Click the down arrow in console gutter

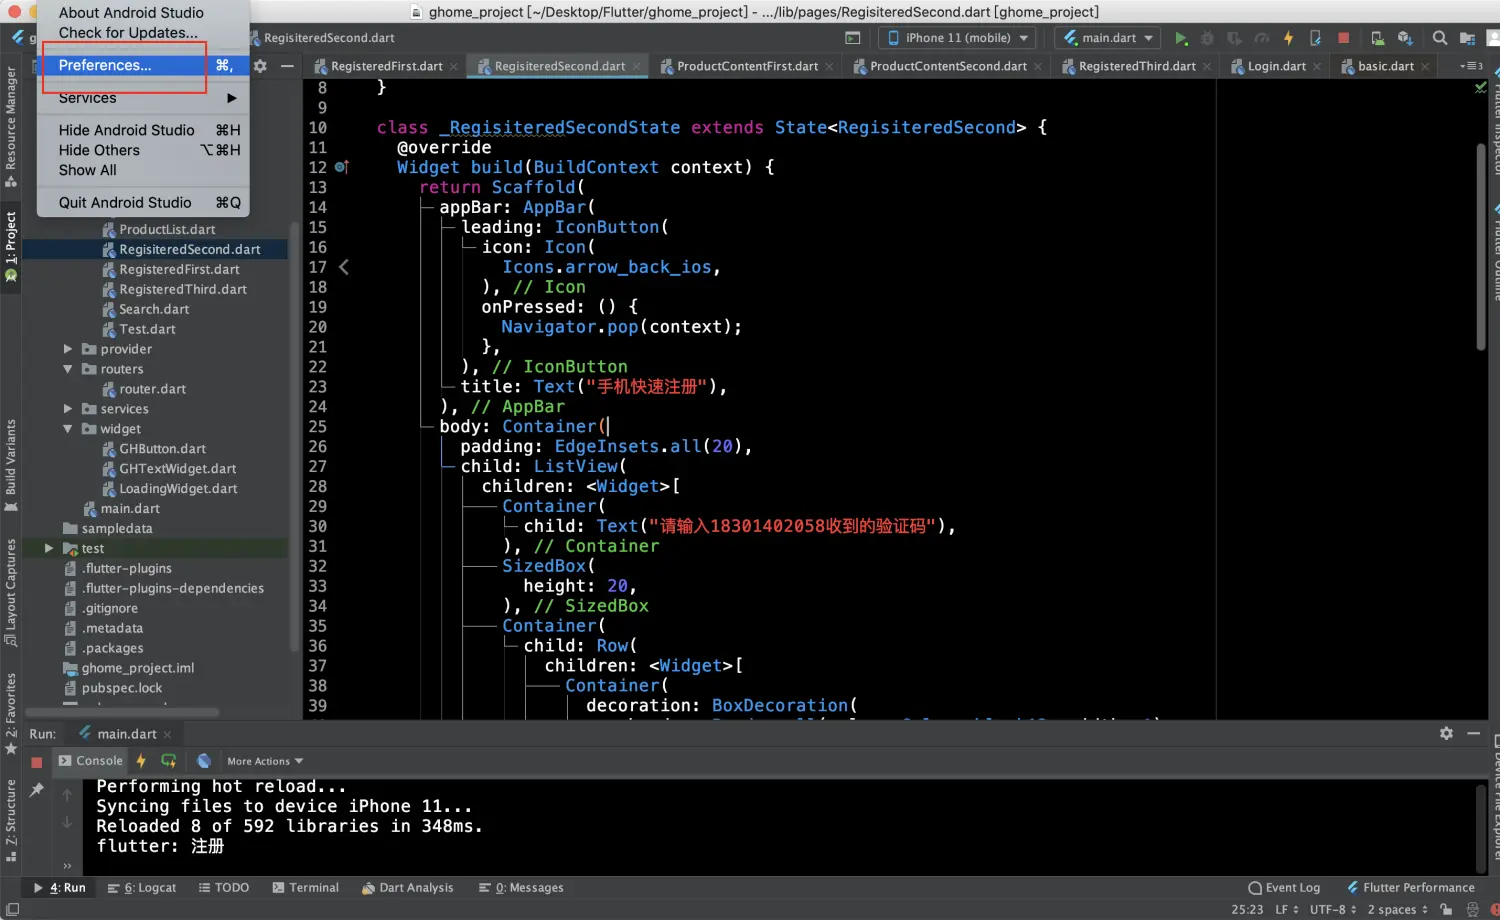[x=67, y=822]
